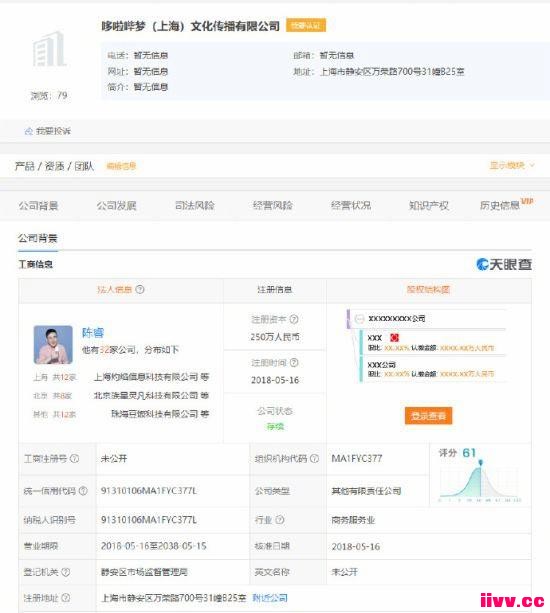Open the 历史信息 VIP tab
Screen dimensions: 550x613
[x=506, y=204]
